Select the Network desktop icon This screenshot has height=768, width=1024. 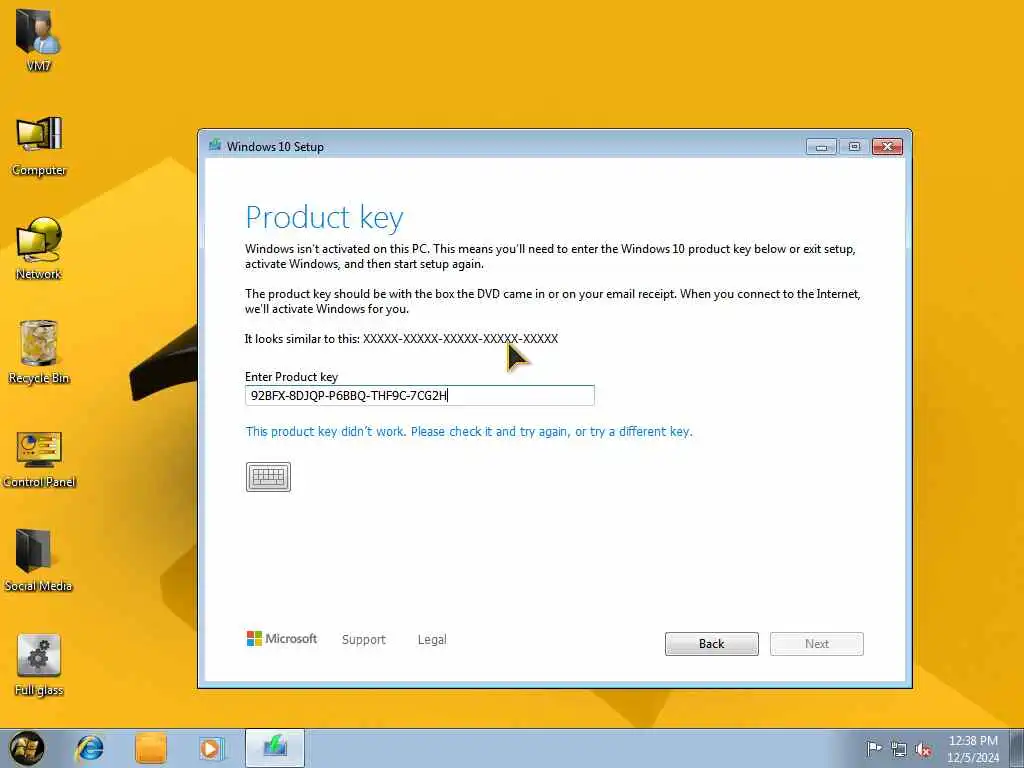(39, 249)
